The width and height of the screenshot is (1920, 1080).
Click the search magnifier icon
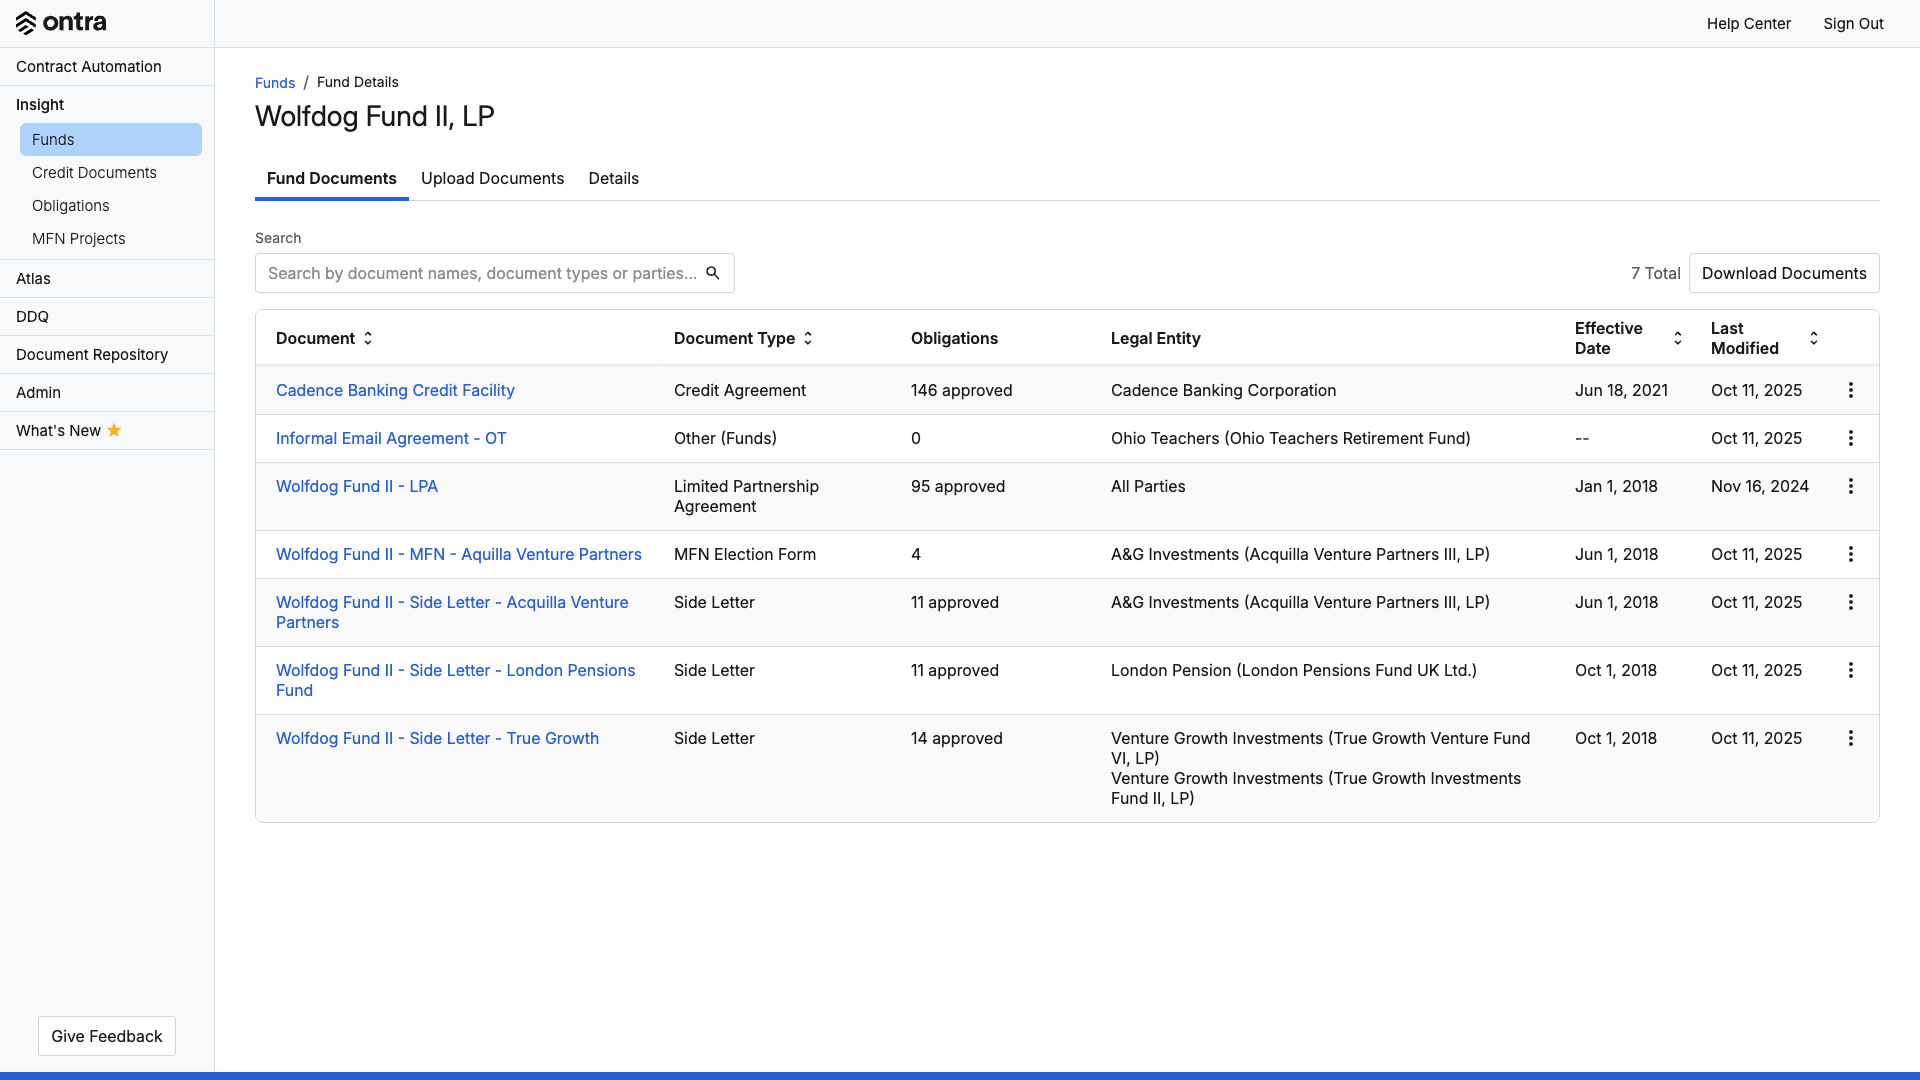[x=713, y=273]
